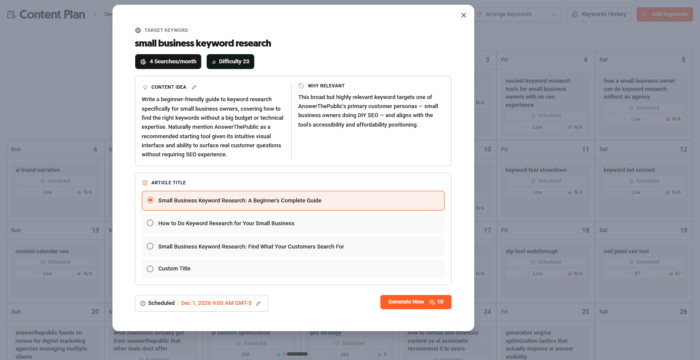This screenshot has width=700, height=360.
Task: Click the Add Keywords button
Action: [665, 14]
